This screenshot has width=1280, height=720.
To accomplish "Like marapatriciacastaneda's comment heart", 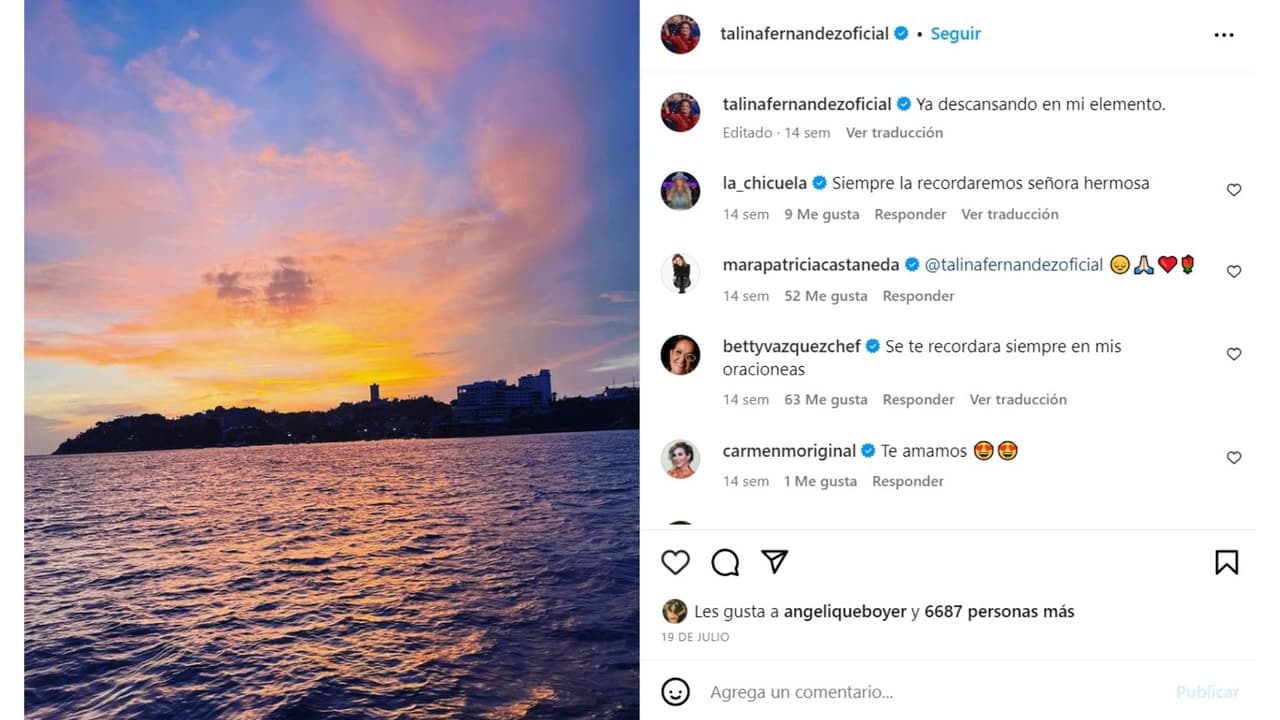I will [1233, 271].
